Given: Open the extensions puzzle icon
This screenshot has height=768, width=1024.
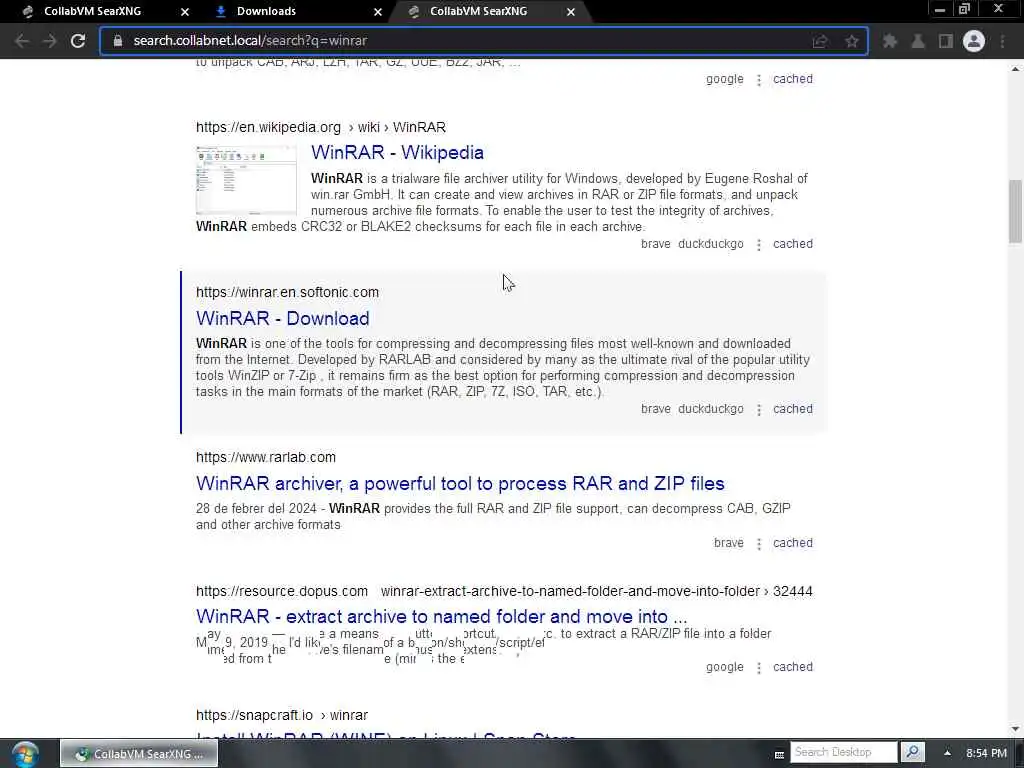Looking at the screenshot, I should point(889,41).
